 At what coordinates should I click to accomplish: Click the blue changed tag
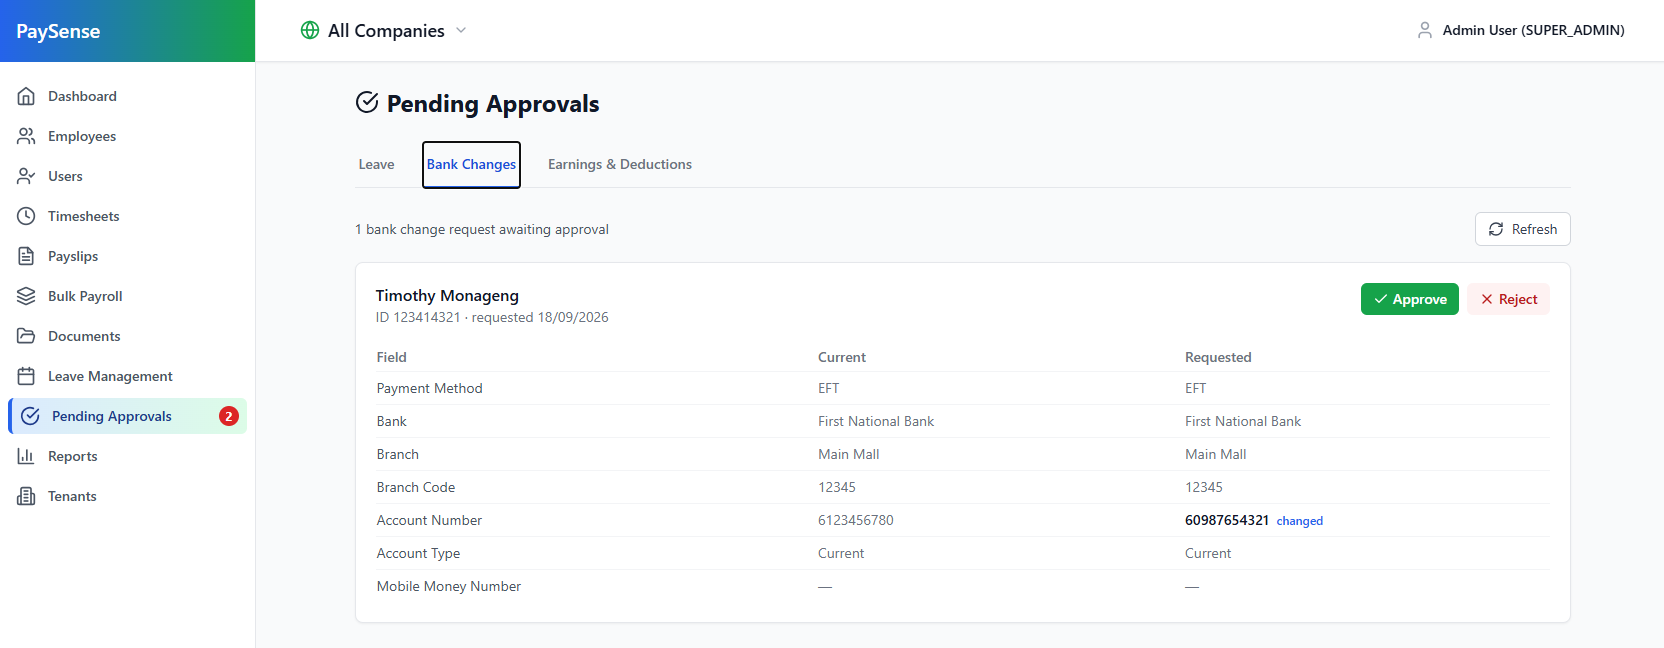click(1299, 521)
